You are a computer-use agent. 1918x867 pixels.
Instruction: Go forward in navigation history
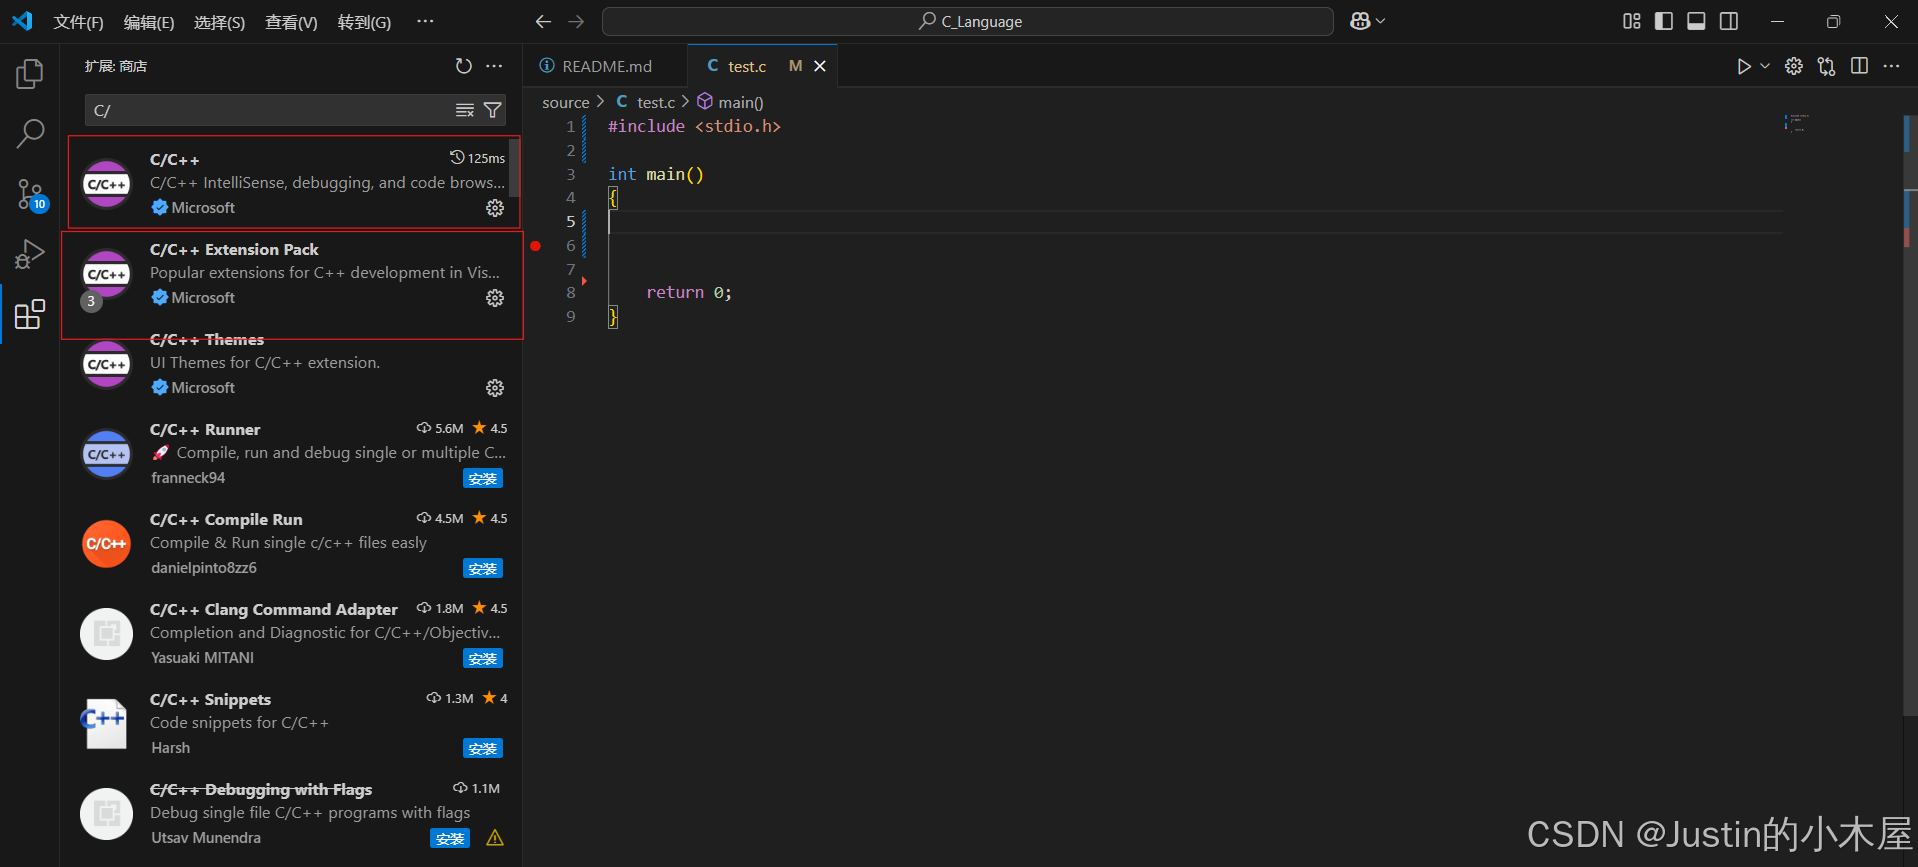click(576, 21)
